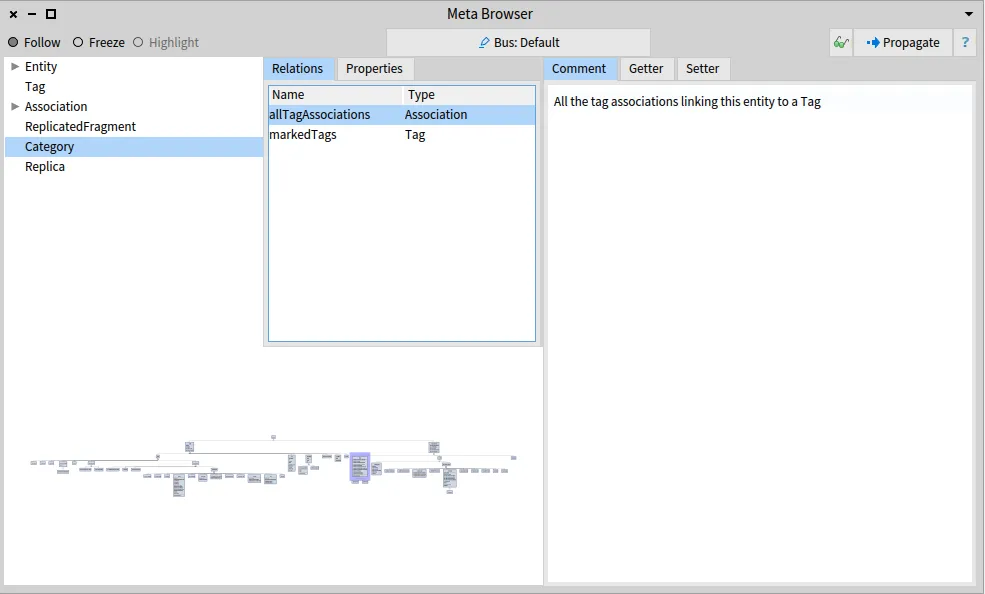Select the Freeze radio button
The image size is (985, 594).
78,43
